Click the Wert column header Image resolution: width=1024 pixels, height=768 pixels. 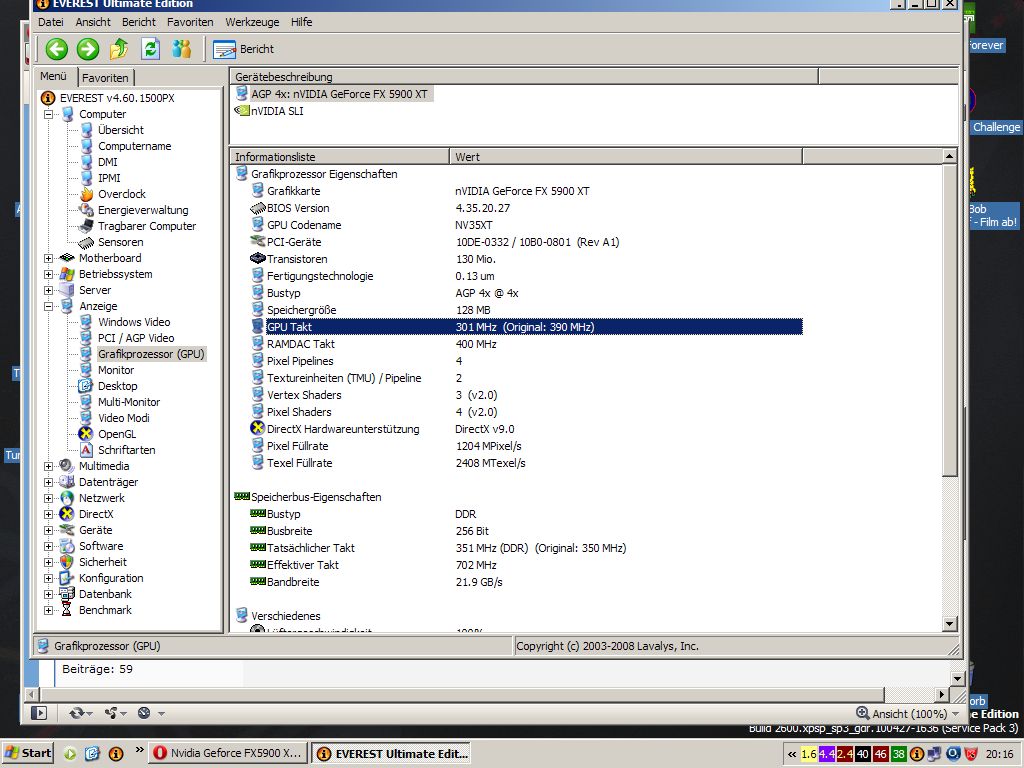point(626,157)
